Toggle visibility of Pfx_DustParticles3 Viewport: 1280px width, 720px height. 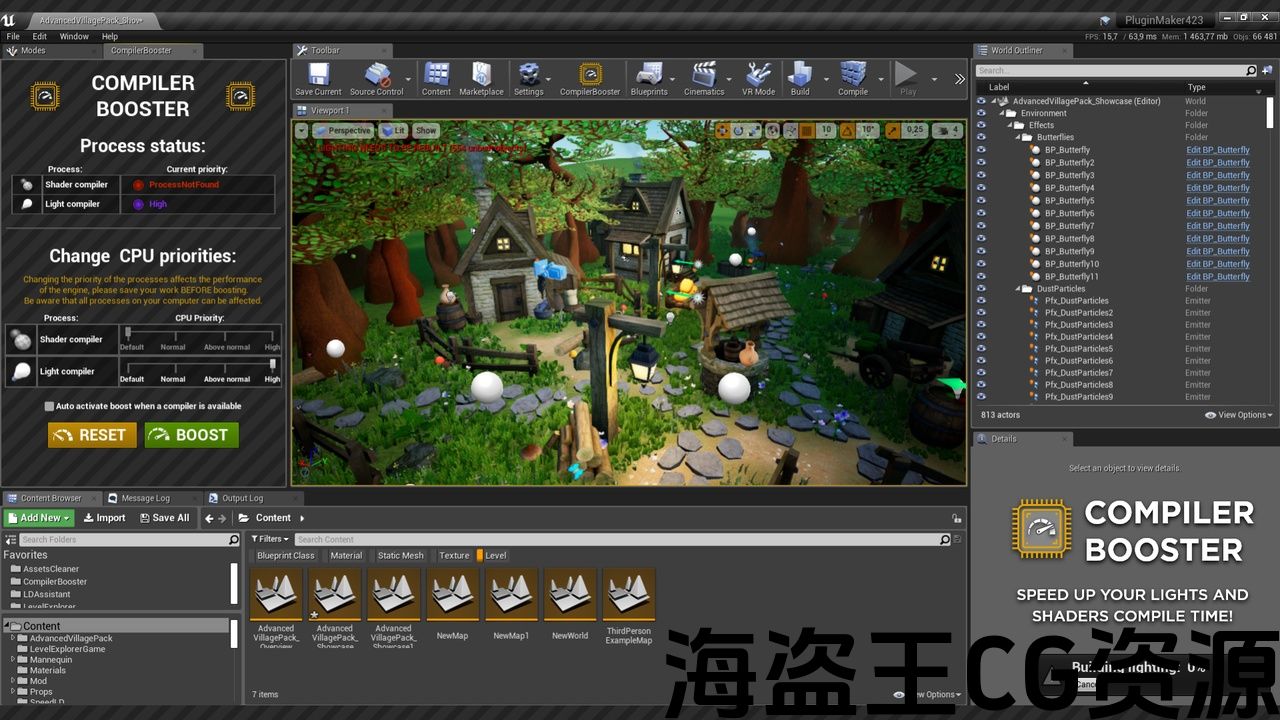coord(981,325)
